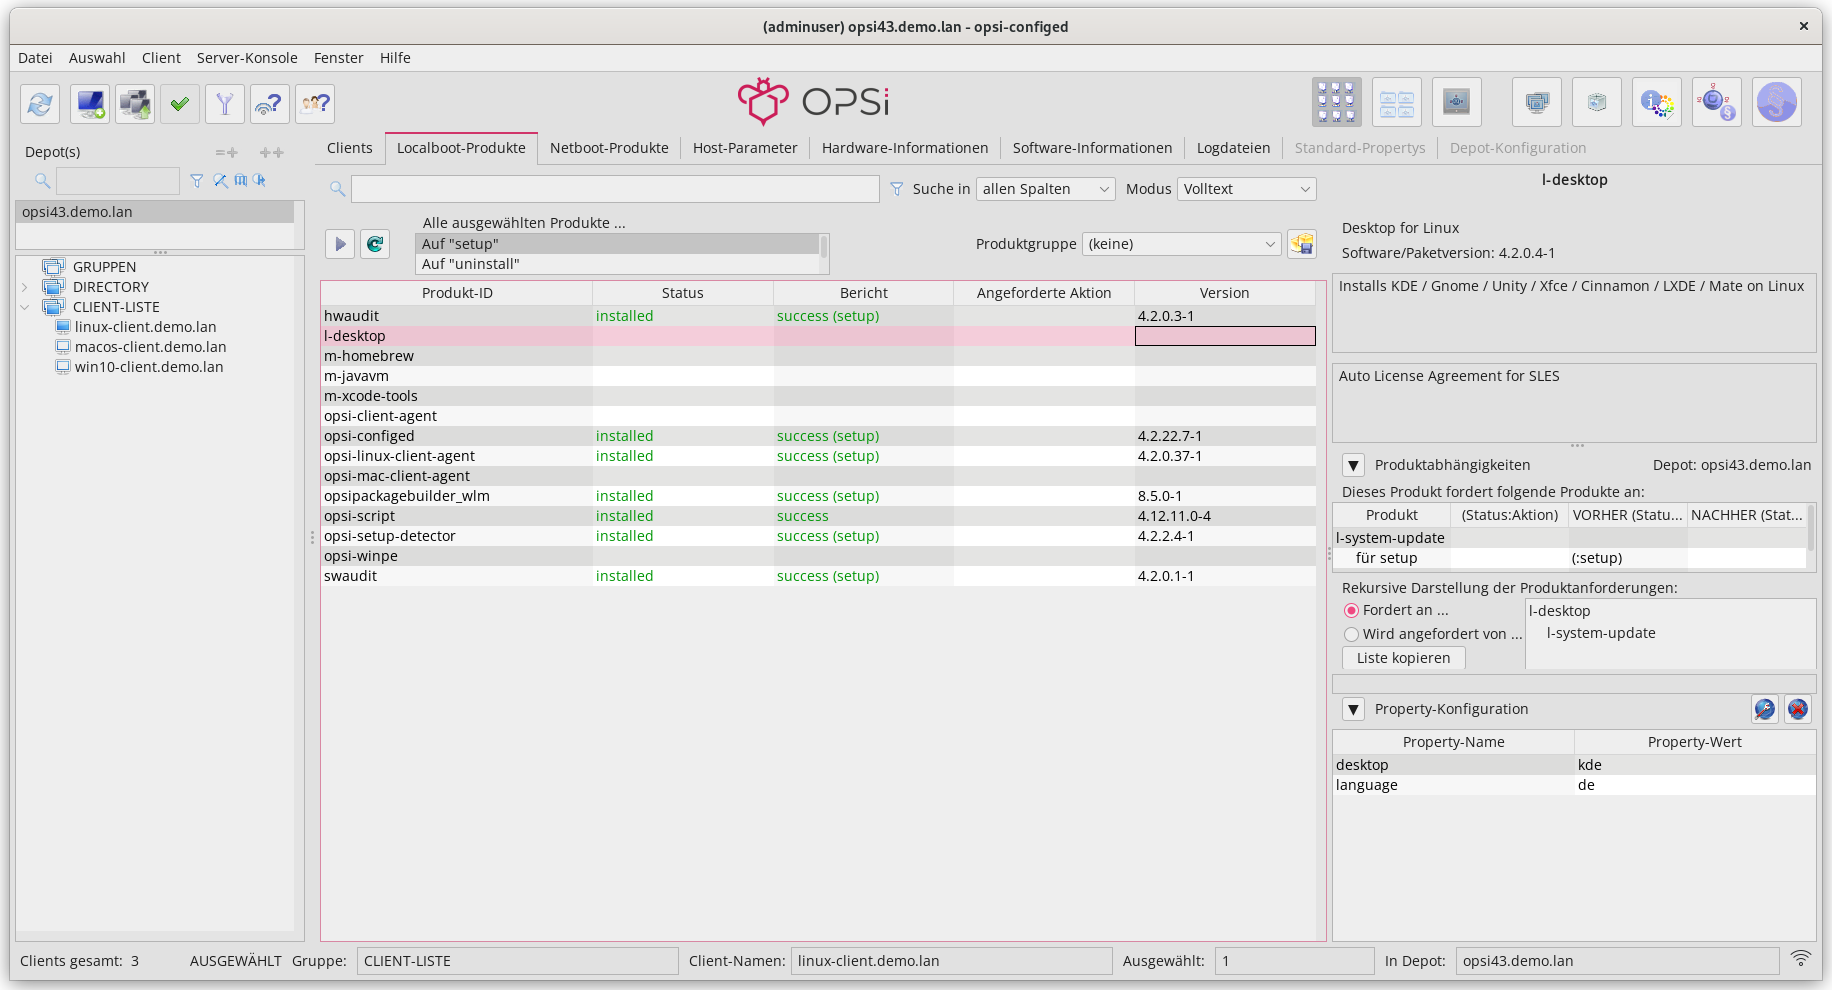Click the user sessions question icon
The width and height of the screenshot is (1832, 990).
coord(315,104)
